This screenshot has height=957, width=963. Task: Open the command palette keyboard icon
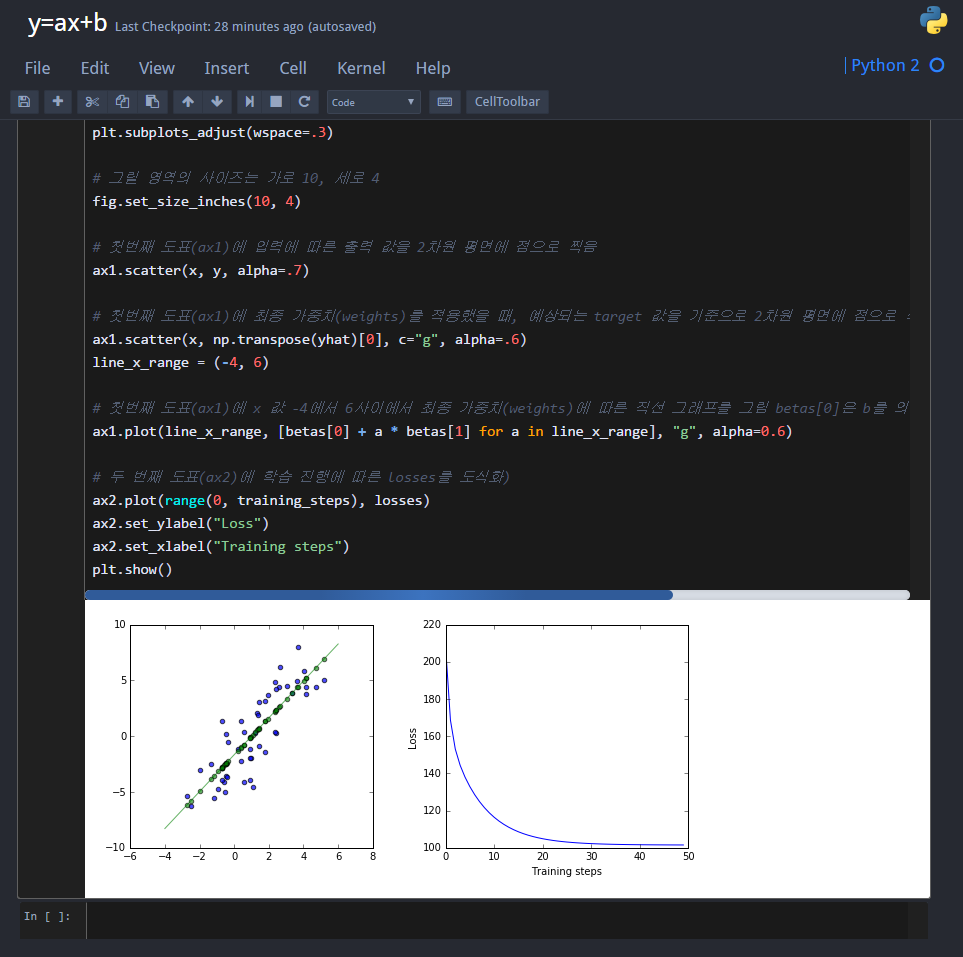(x=445, y=102)
